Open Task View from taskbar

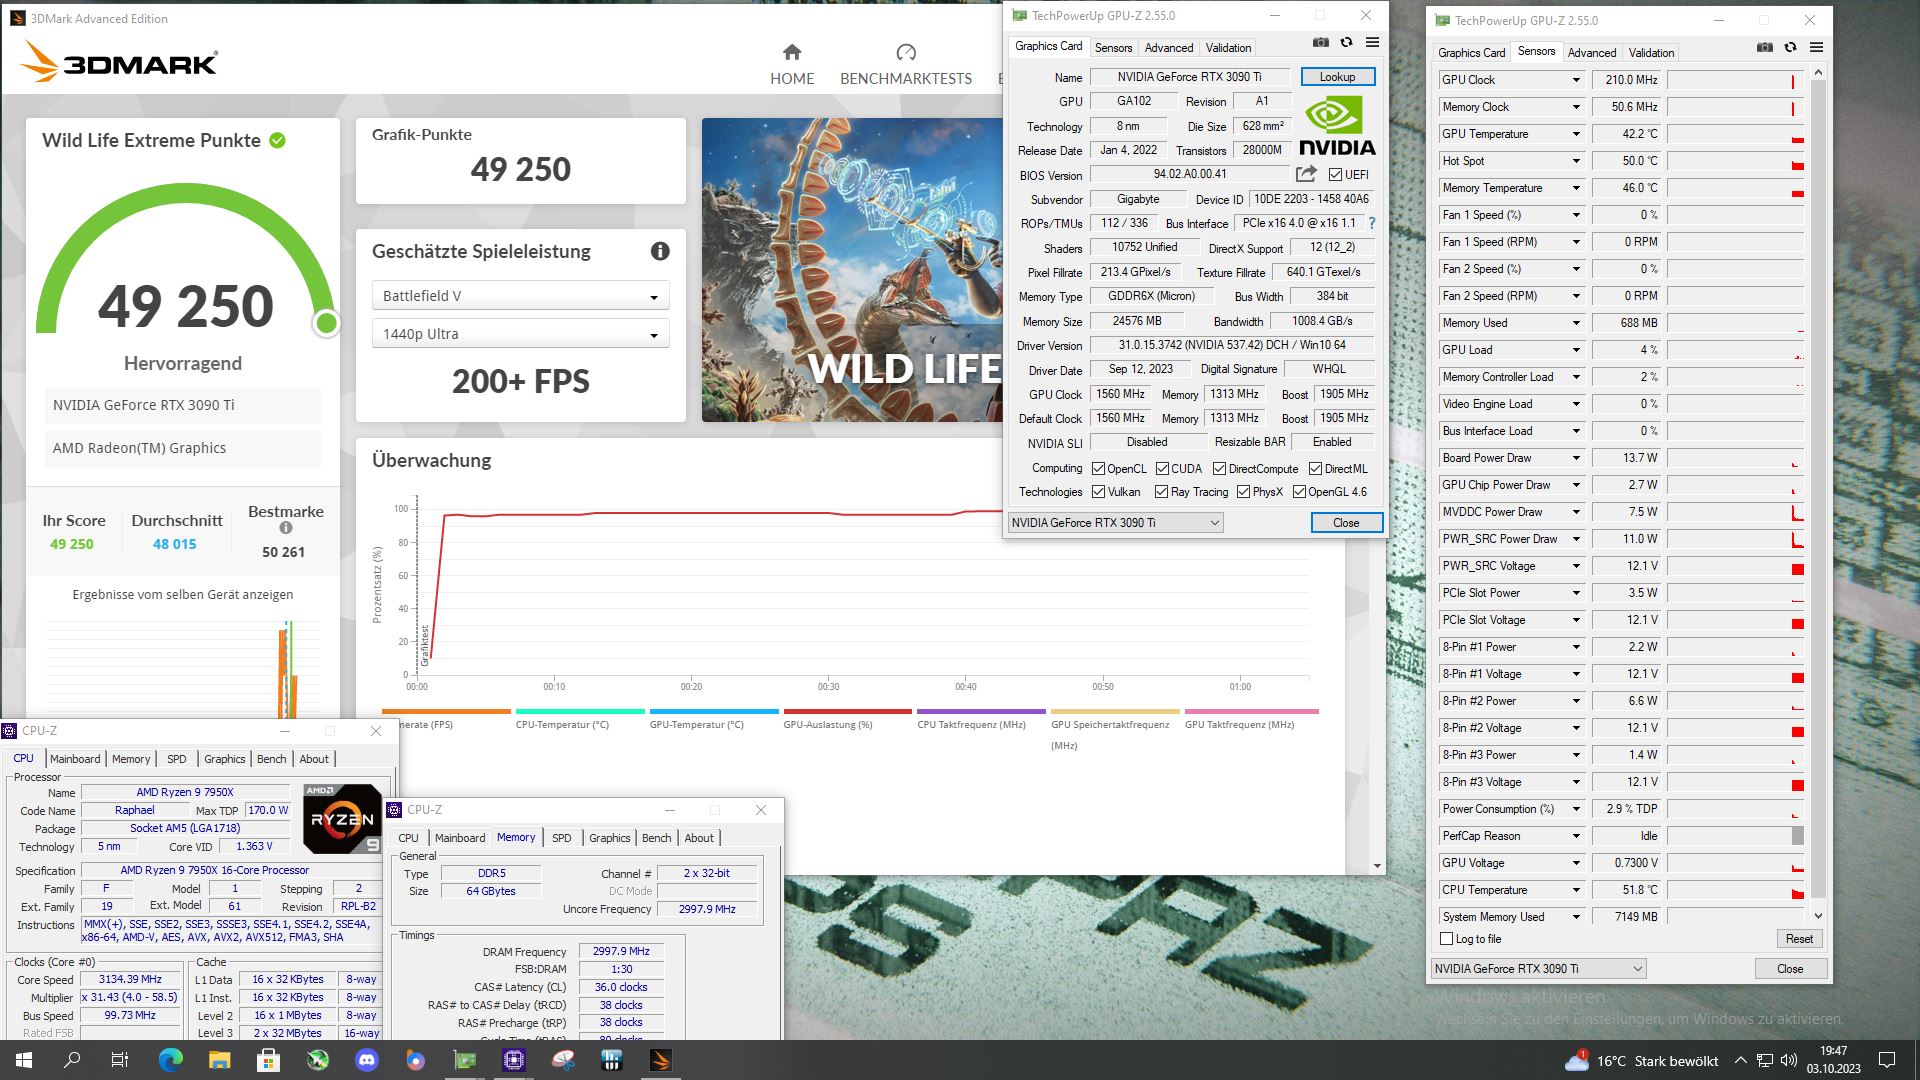(x=120, y=1060)
